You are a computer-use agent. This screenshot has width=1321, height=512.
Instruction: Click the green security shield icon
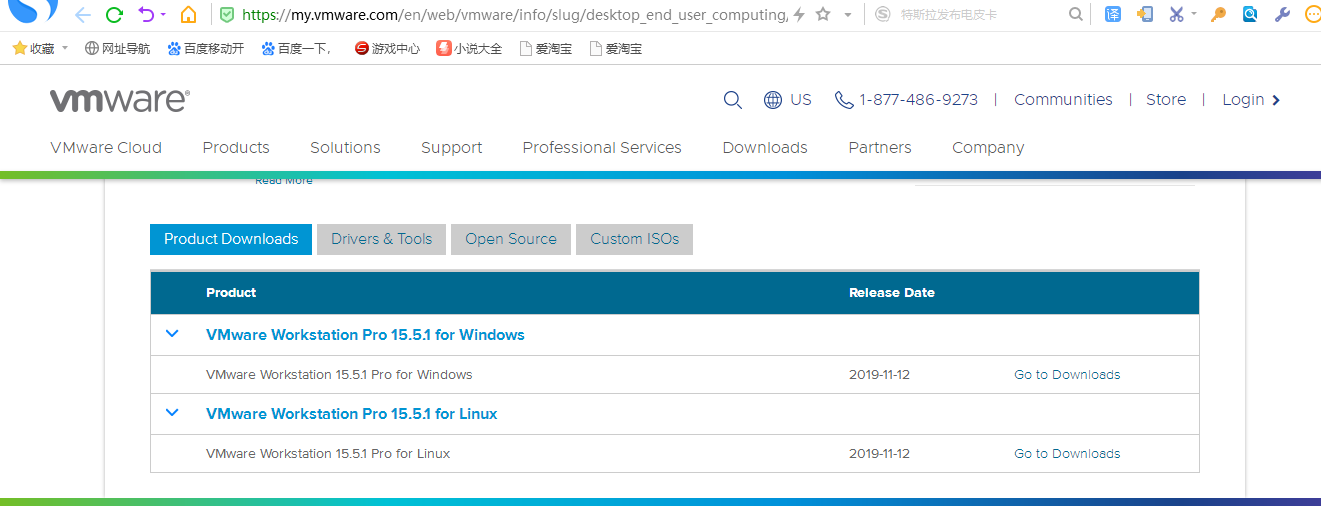pyautogui.click(x=227, y=15)
